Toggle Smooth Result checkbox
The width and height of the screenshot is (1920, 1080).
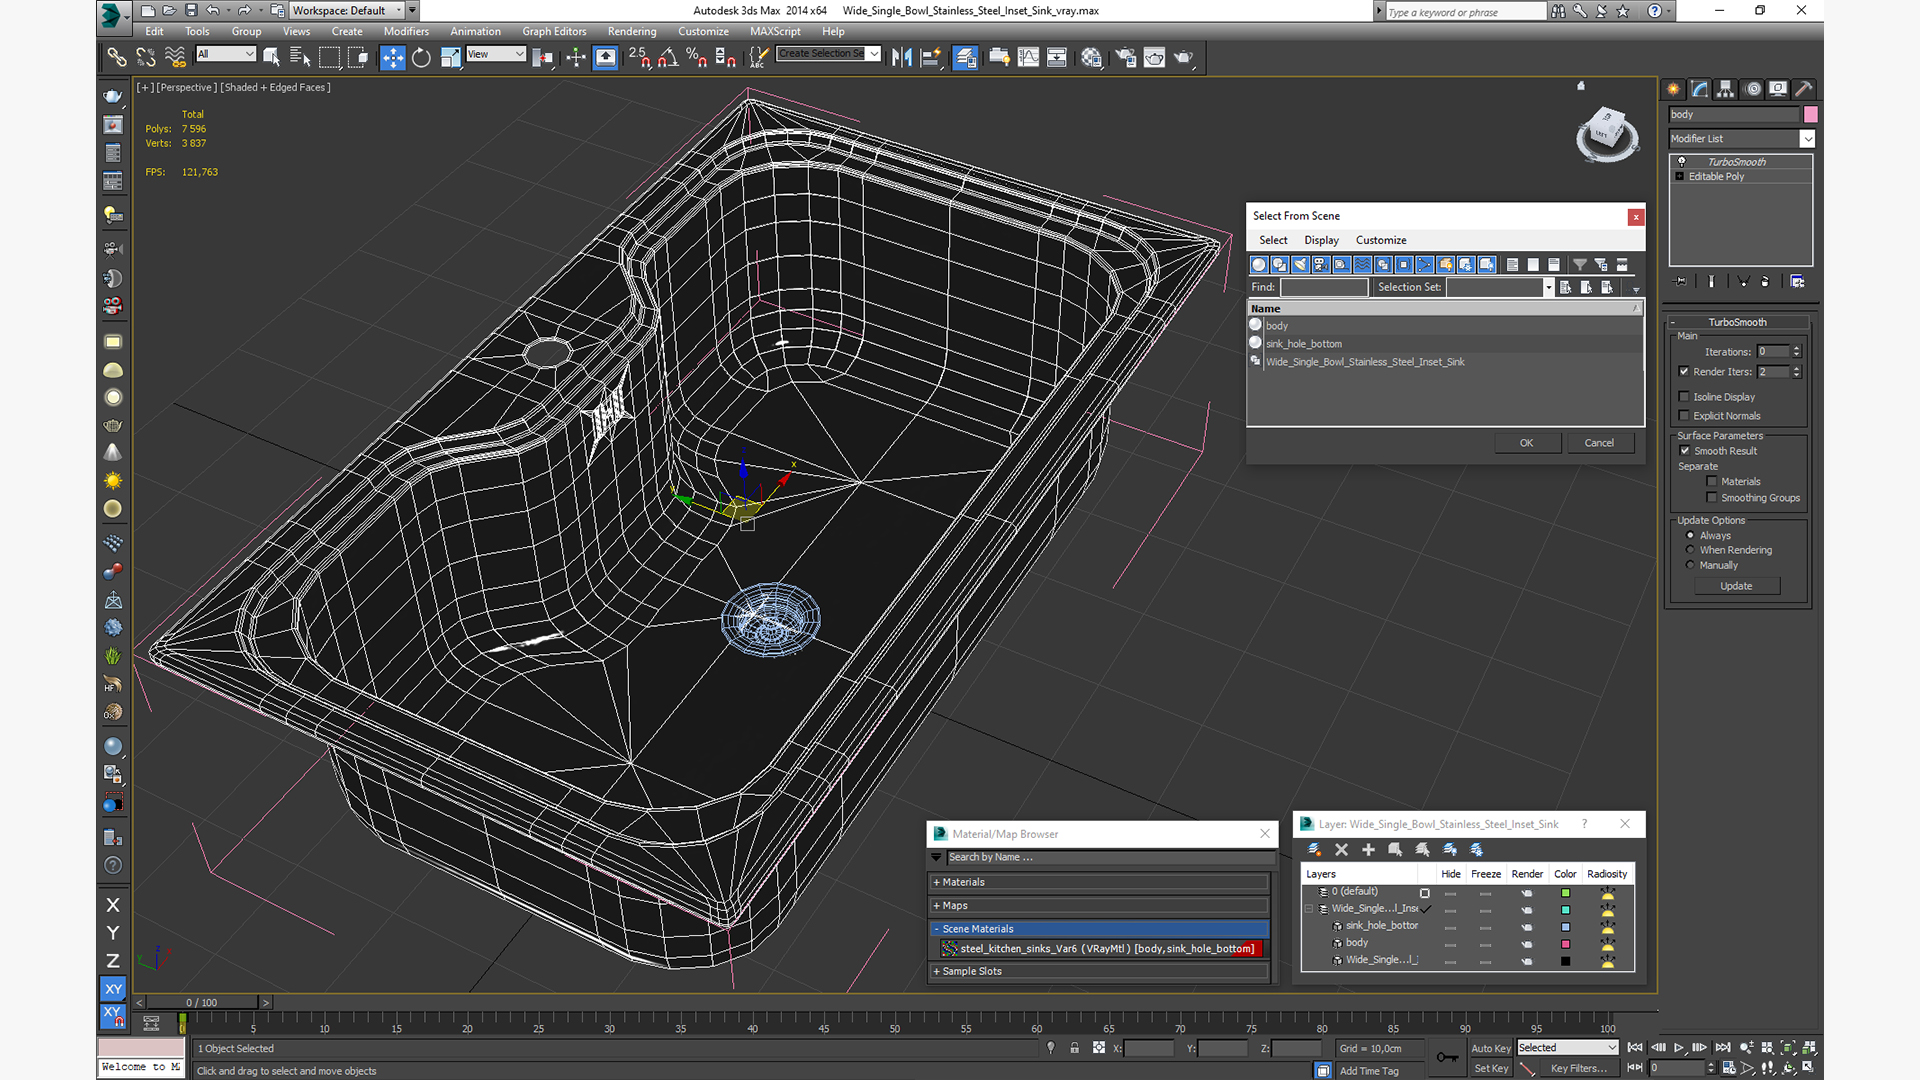click(1684, 451)
